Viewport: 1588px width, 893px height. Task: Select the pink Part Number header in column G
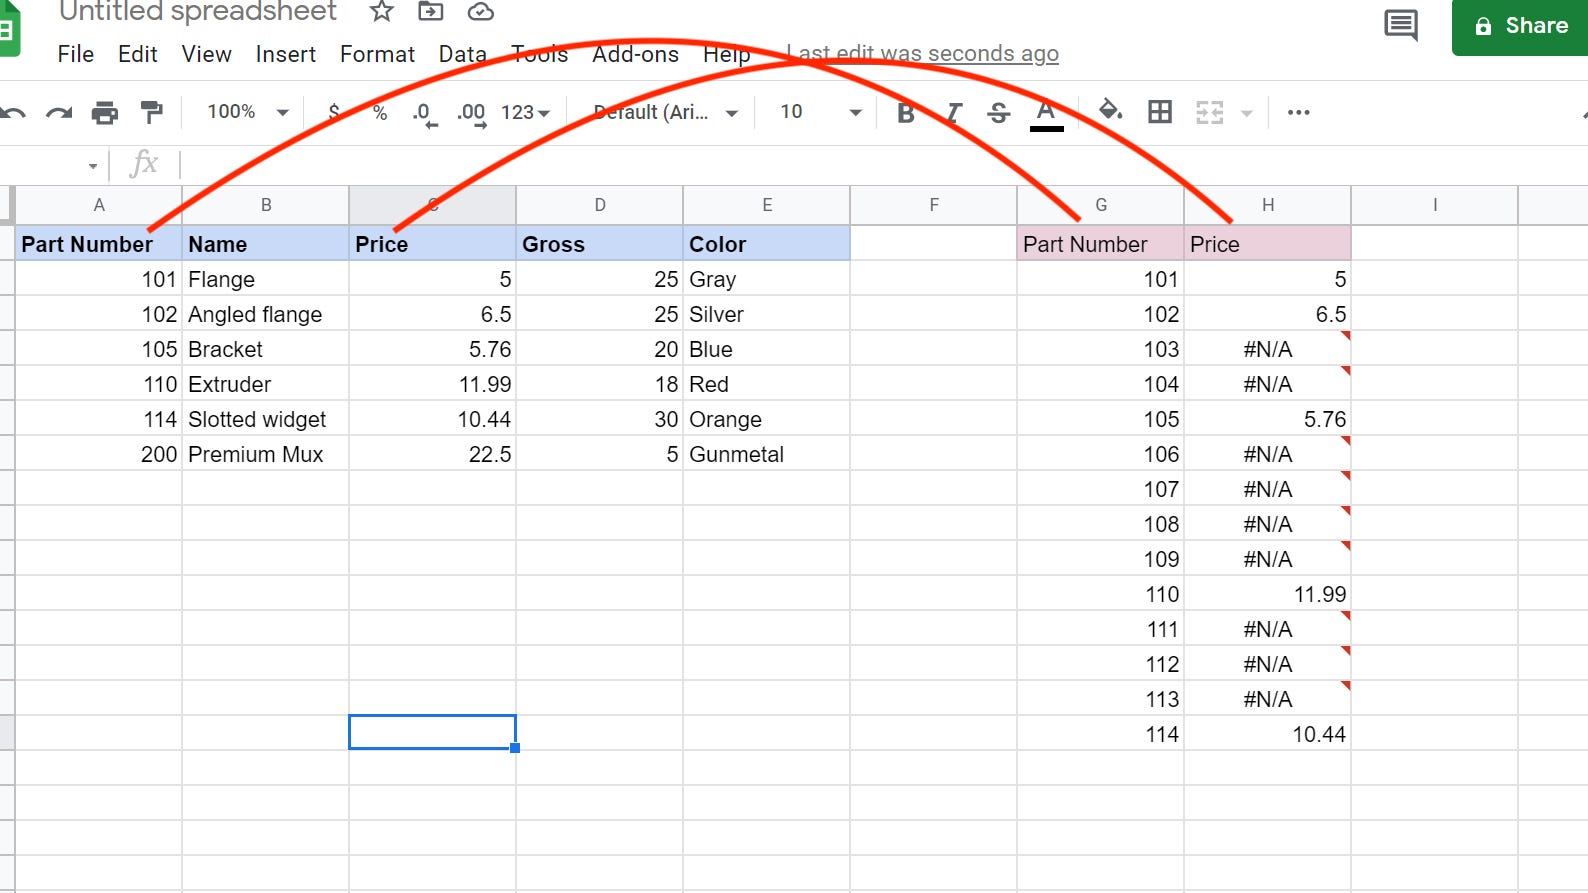(1101, 244)
